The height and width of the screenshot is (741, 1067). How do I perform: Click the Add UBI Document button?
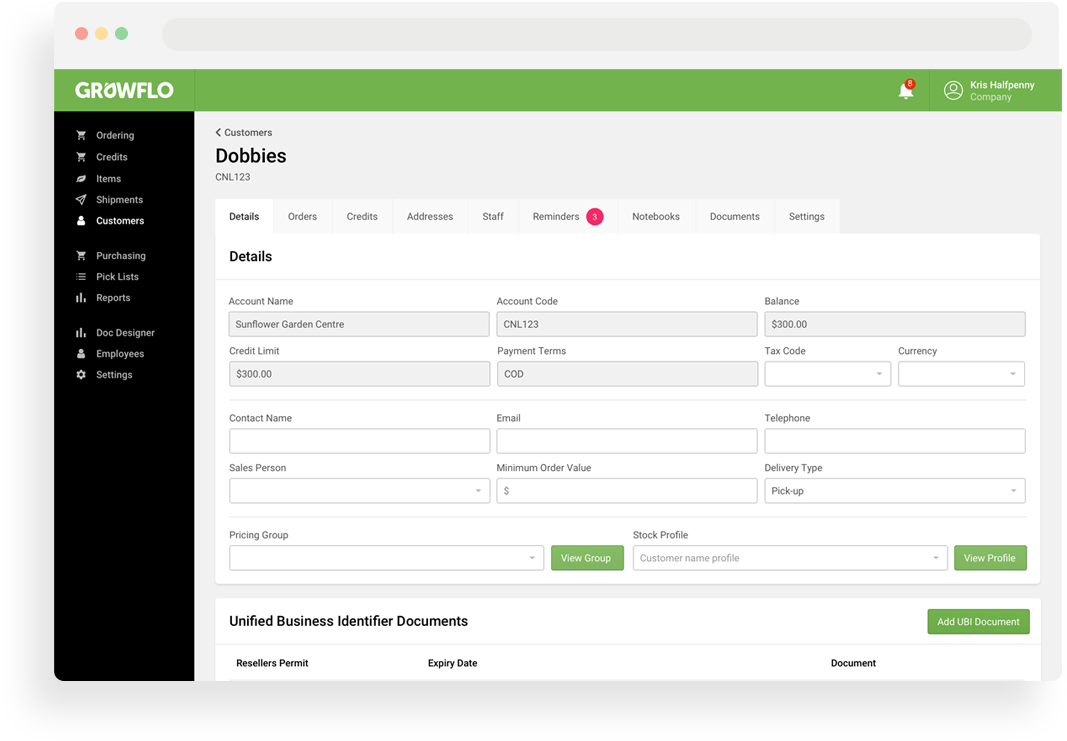point(978,621)
